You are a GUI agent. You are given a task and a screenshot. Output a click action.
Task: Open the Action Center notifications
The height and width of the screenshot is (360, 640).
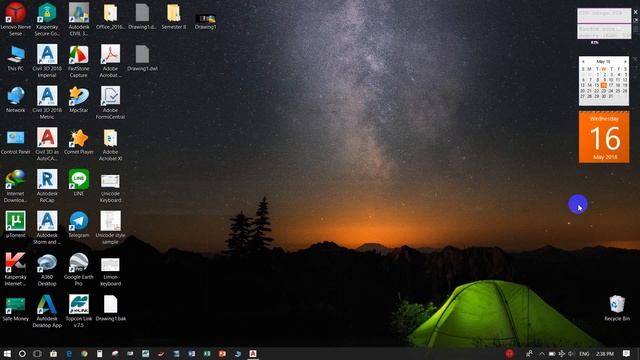[x=626, y=353]
